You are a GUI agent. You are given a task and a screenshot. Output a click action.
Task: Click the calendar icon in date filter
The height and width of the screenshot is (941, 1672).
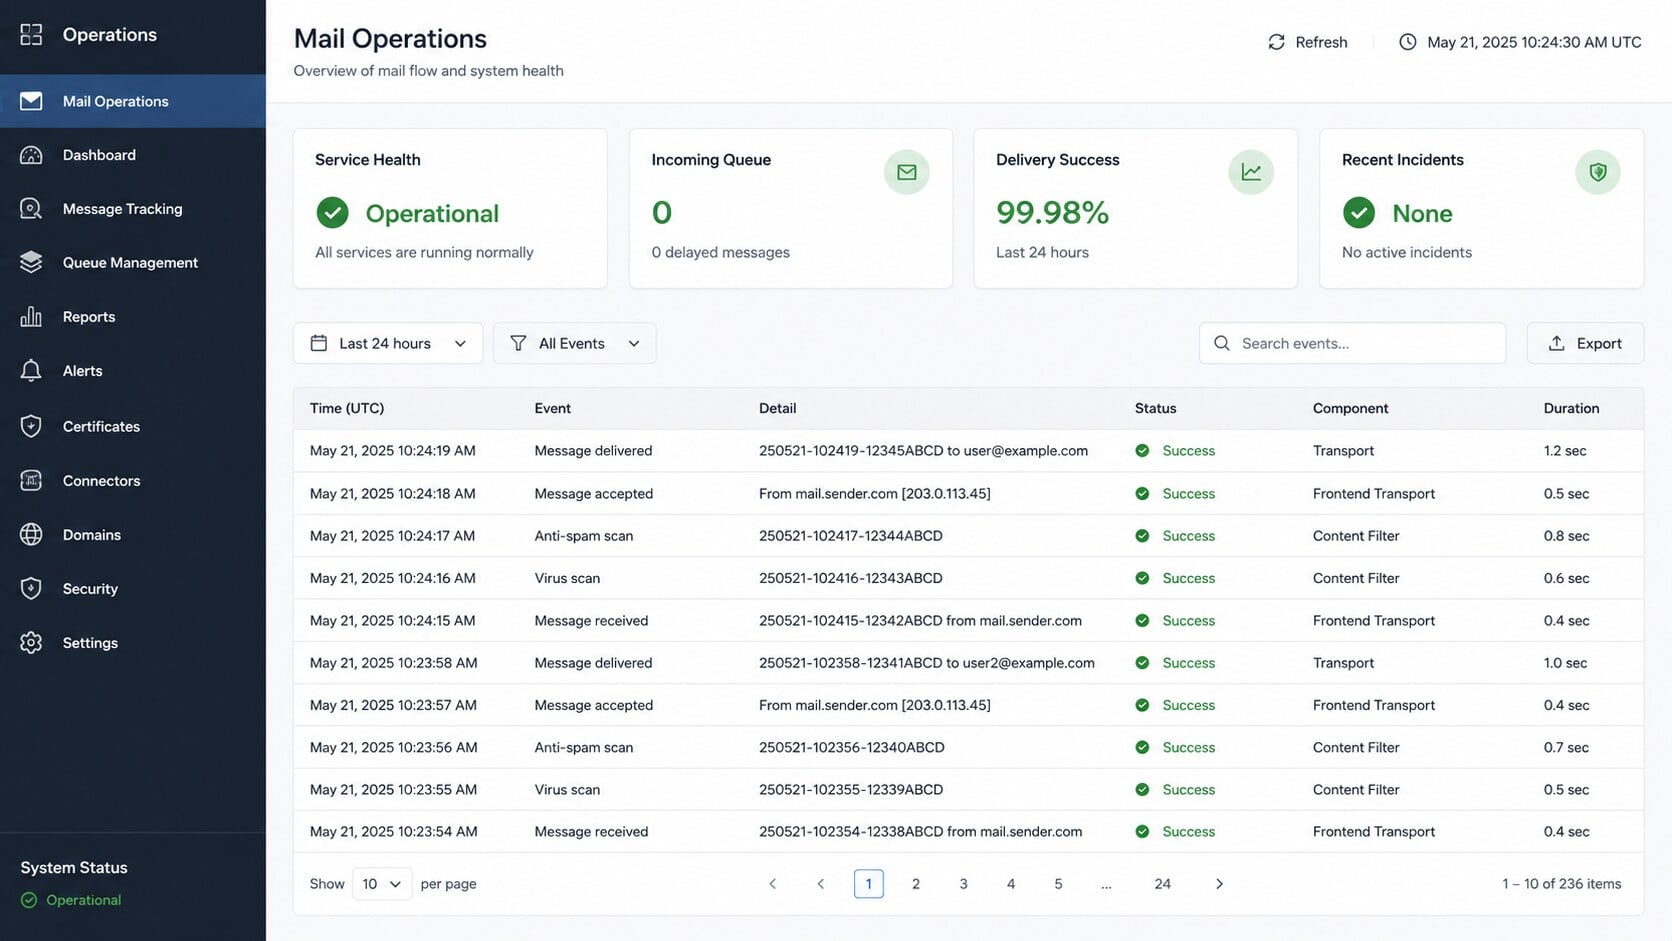point(319,343)
